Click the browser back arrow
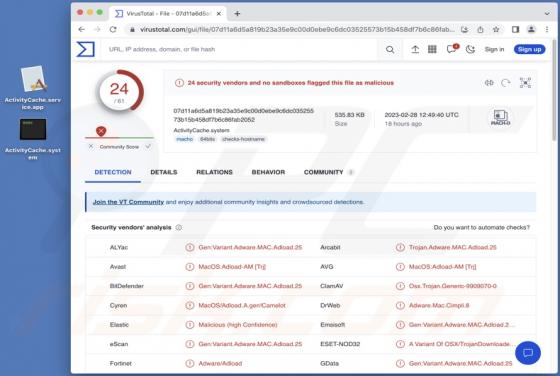This screenshot has width=560, height=376. [81, 29]
